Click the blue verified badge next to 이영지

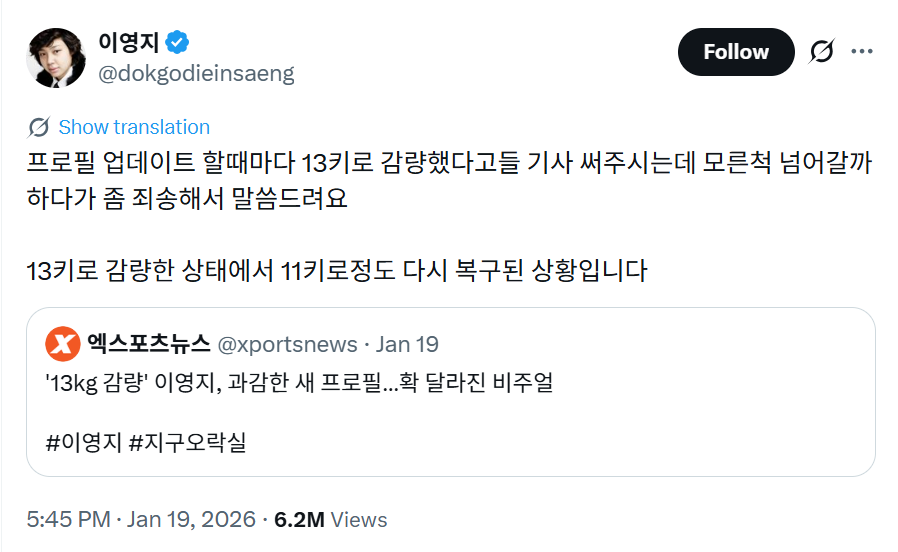tap(178, 43)
